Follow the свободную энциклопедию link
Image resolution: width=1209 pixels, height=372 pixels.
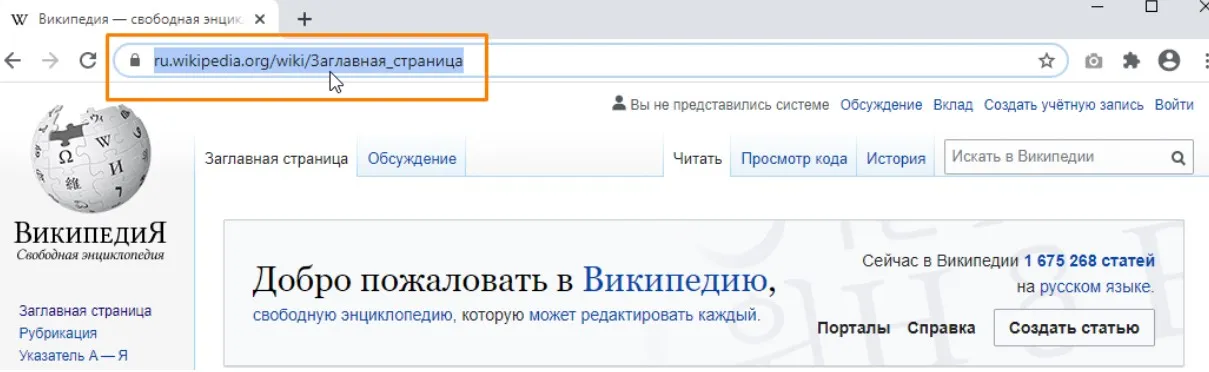pos(354,316)
